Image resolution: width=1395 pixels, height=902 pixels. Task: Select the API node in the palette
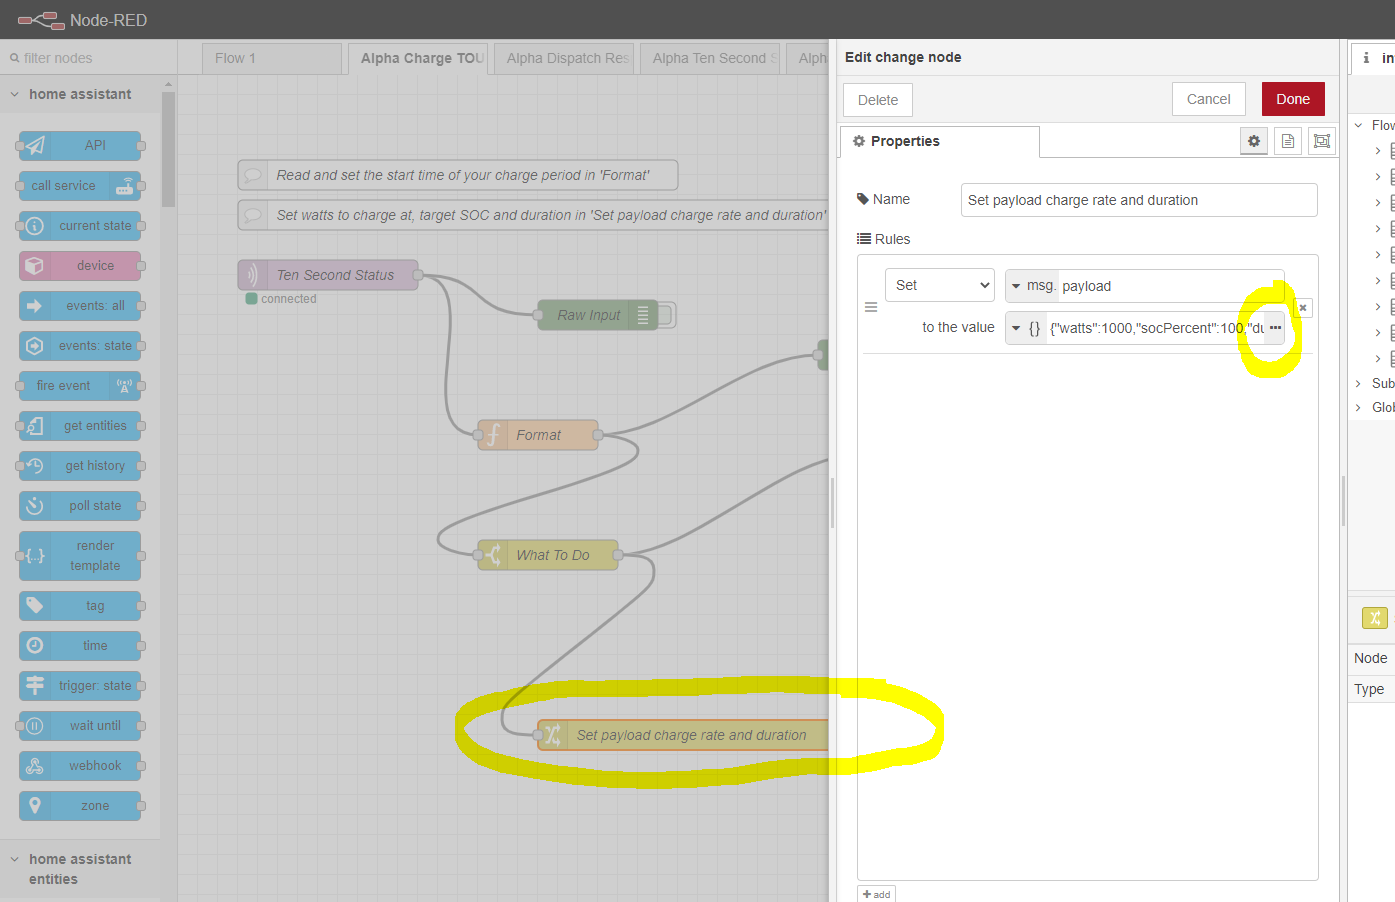click(x=80, y=145)
